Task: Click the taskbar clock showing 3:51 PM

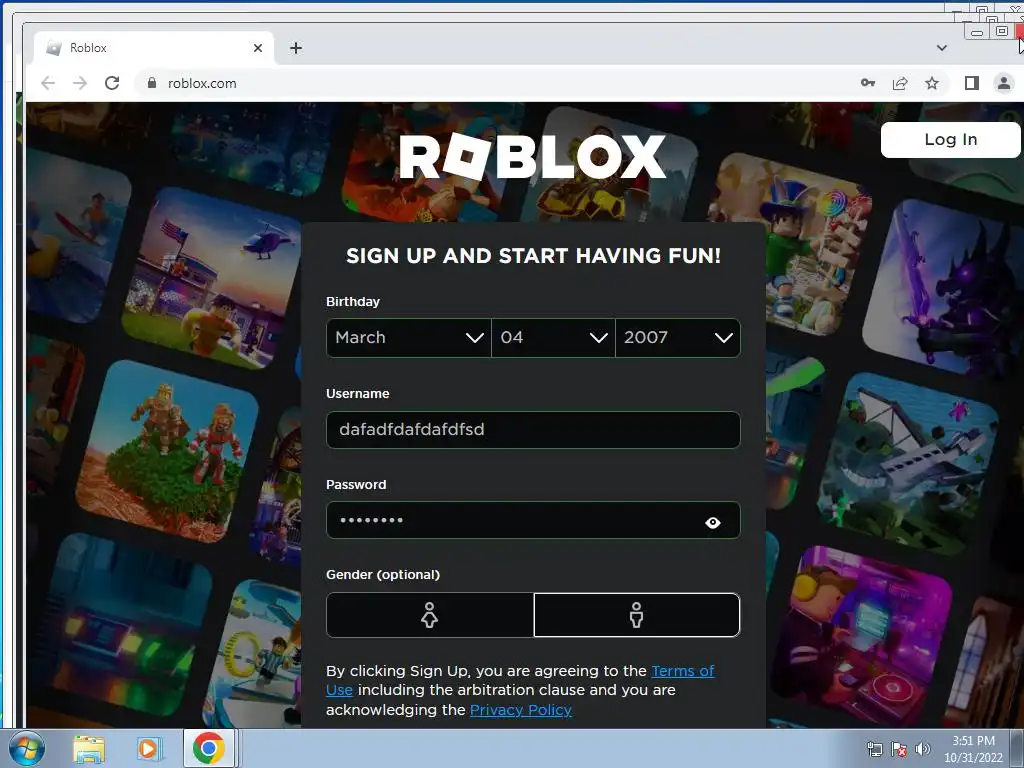Action: tap(973, 749)
